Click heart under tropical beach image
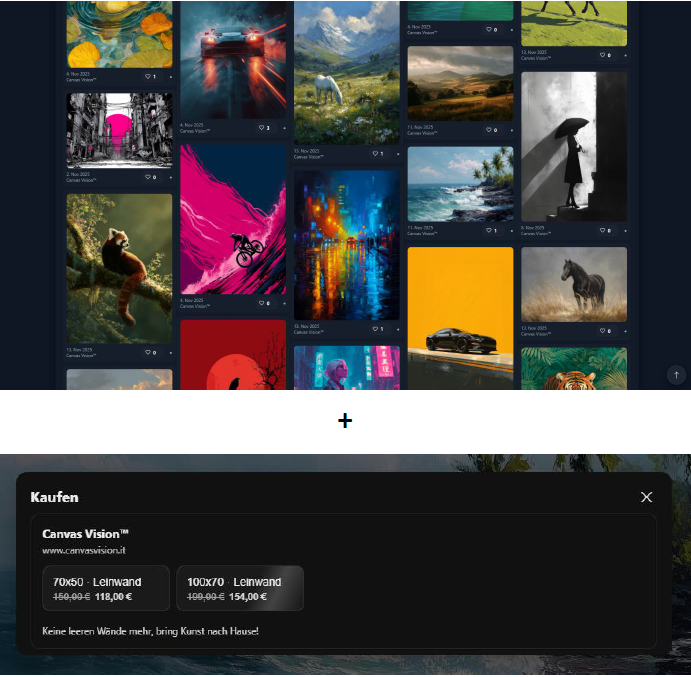The width and height of the screenshot is (691, 677). [x=489, y=231]
